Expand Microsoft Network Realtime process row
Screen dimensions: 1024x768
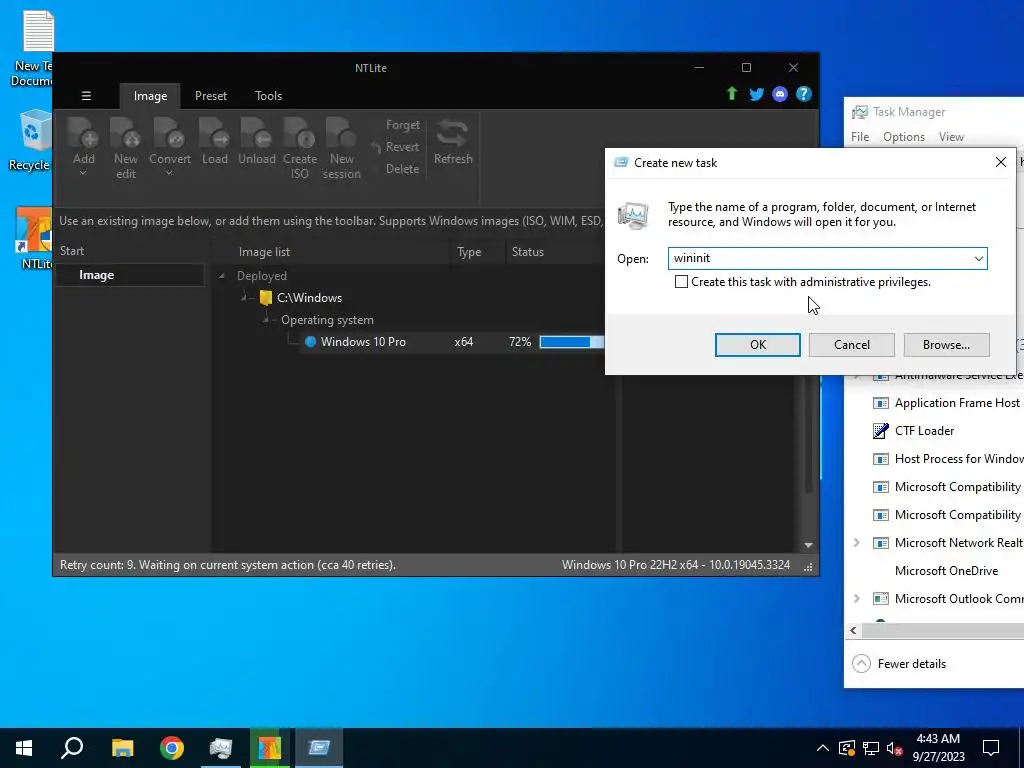857,543
